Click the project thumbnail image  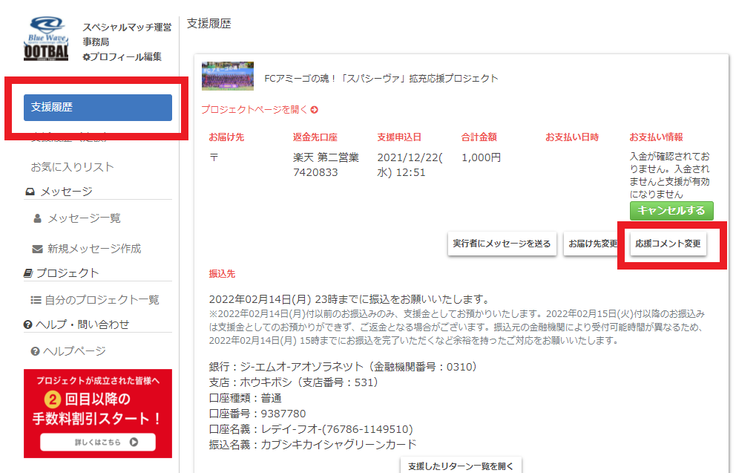(x=227, y=77)
